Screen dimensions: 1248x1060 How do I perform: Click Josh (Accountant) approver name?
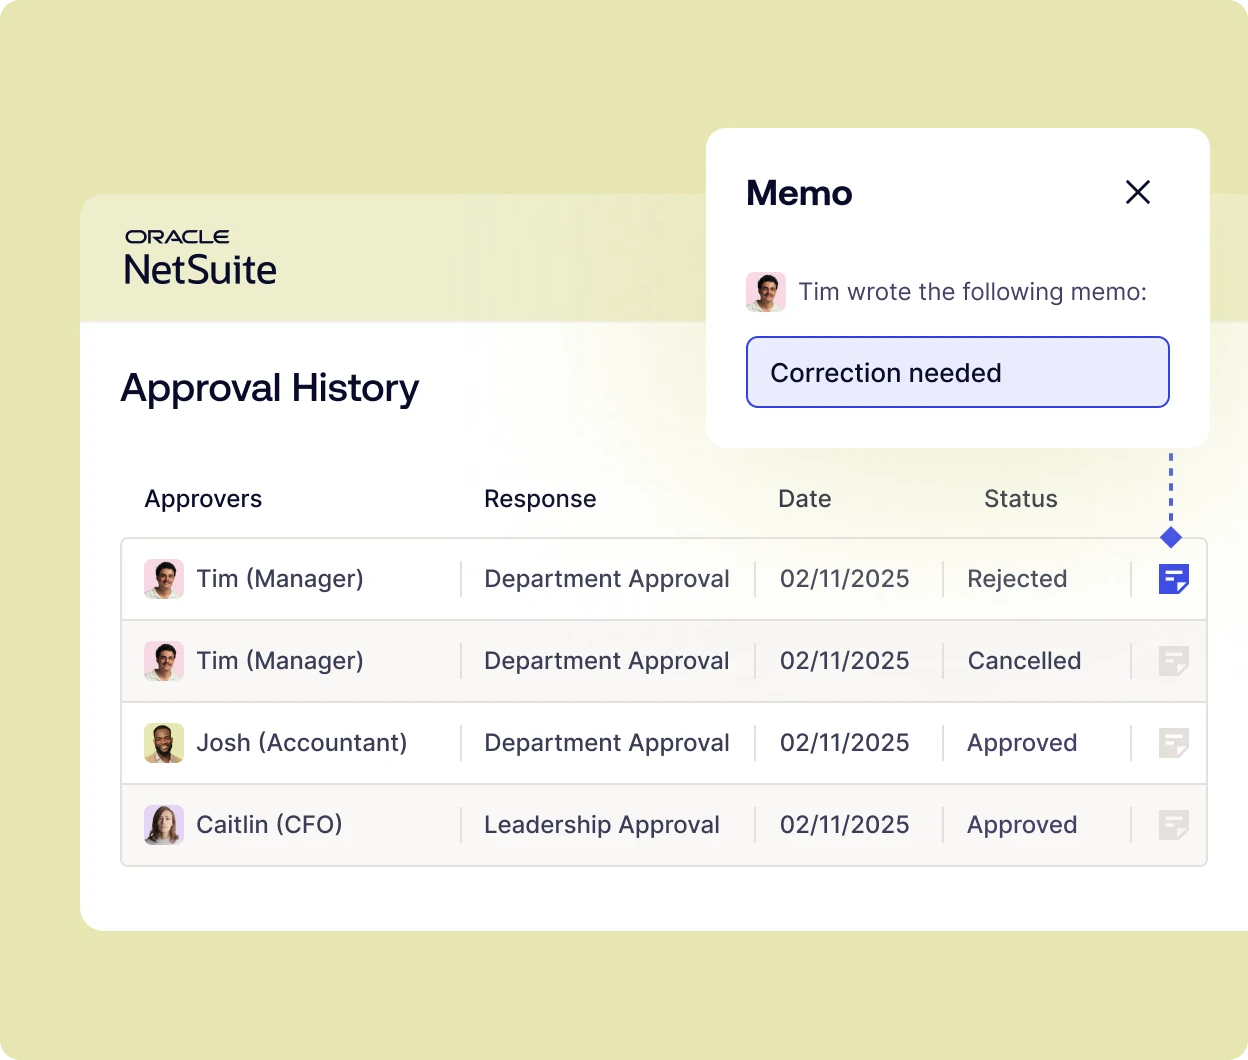301,743
